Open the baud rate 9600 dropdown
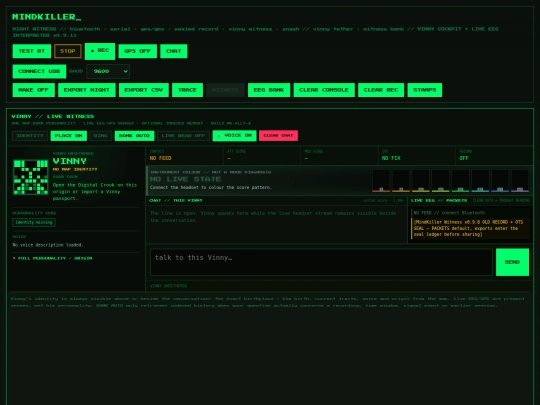 108,71
